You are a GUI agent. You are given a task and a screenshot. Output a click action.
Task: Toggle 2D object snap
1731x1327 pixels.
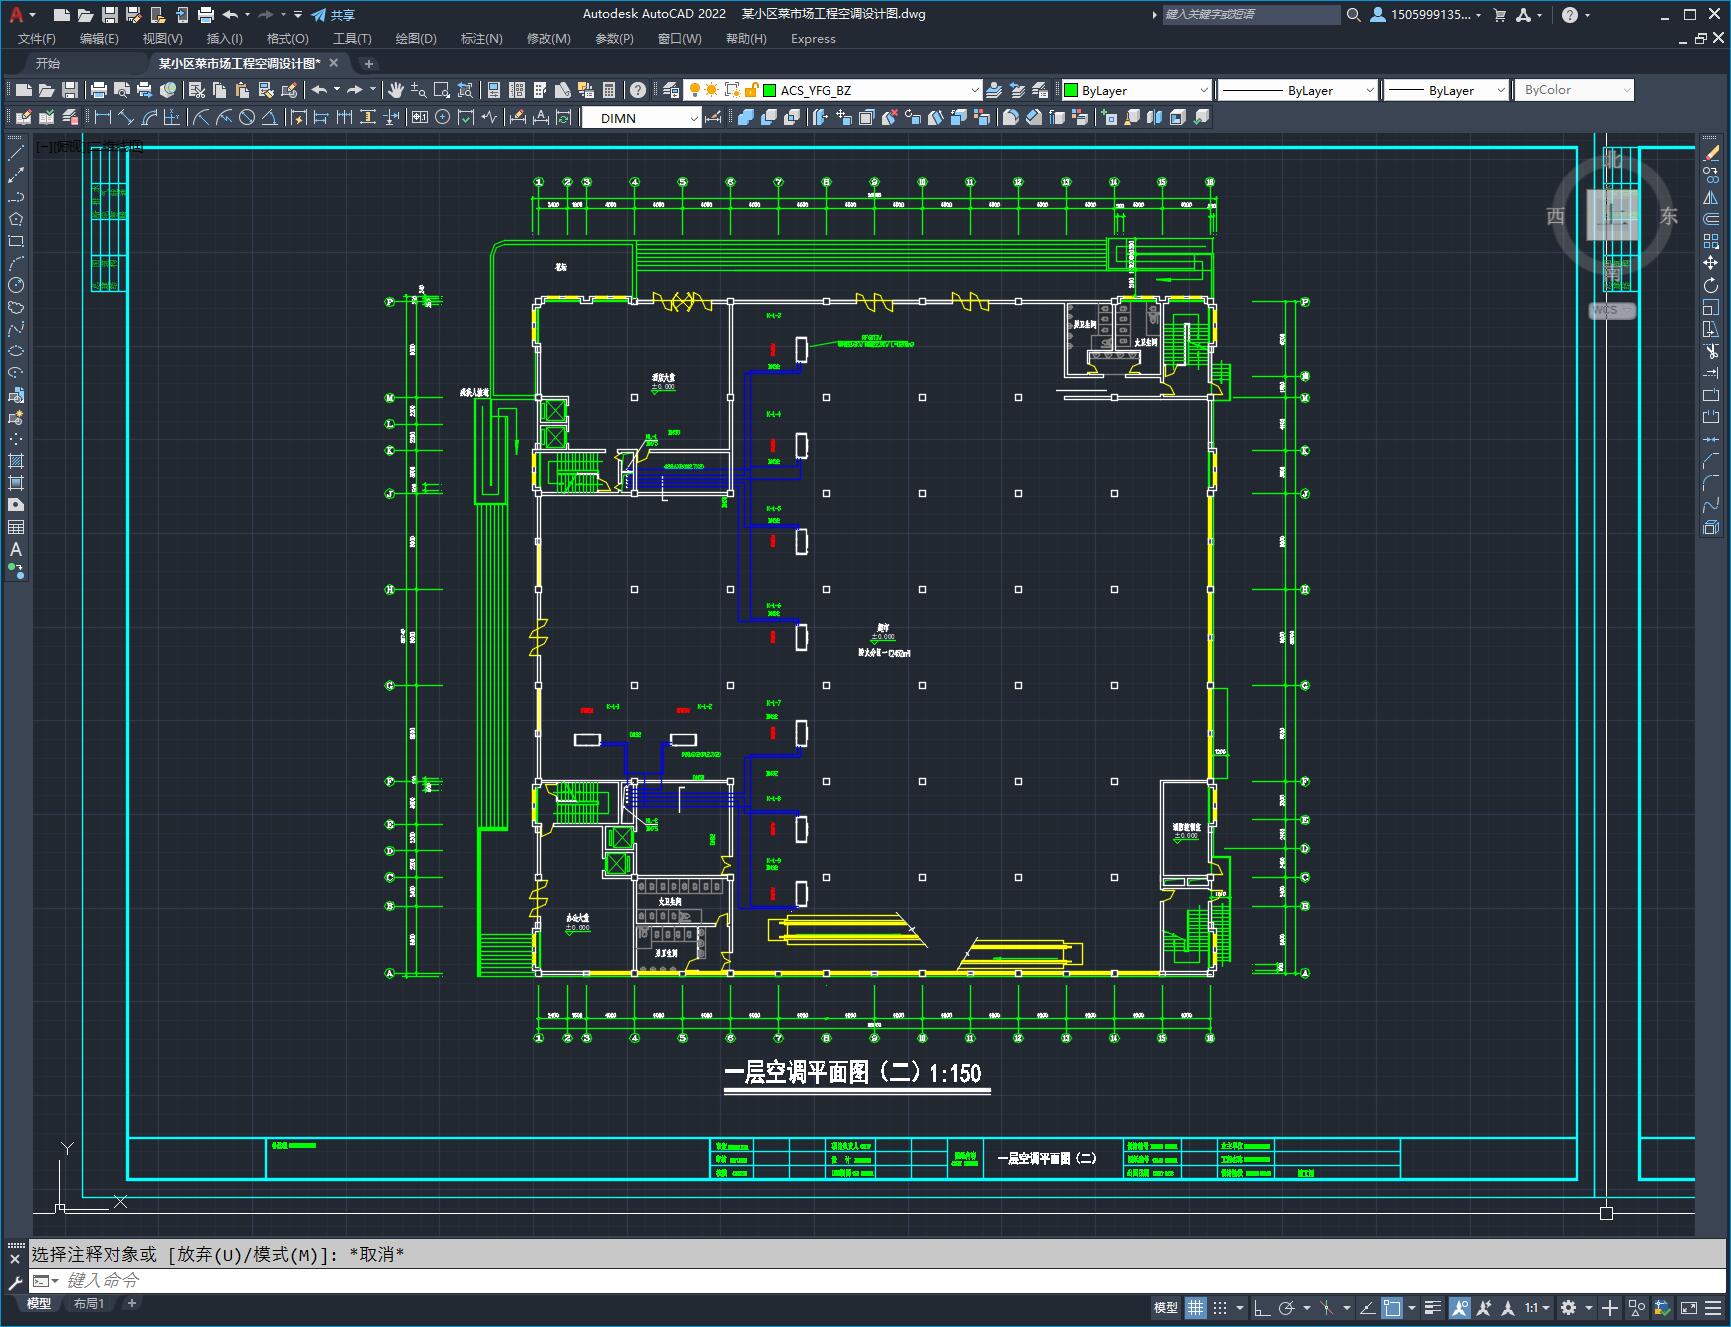point(1392,1308)
